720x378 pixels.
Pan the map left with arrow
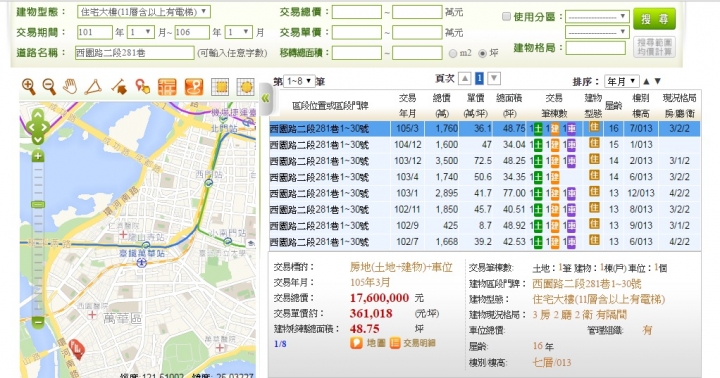30,127
